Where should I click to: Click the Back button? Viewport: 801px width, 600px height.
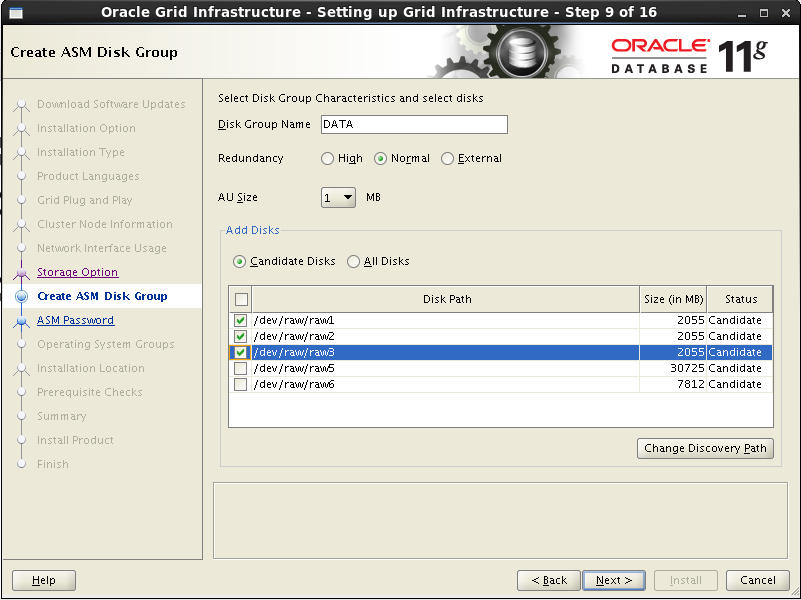click(x=549, y=580)
